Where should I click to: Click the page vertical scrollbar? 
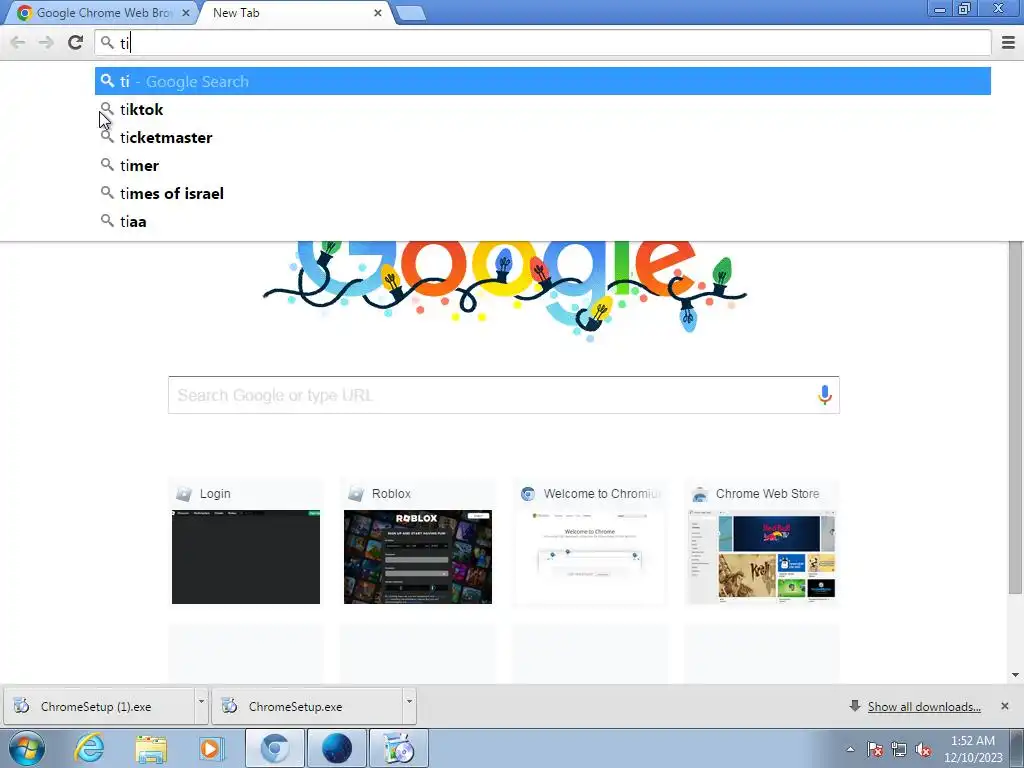click(1015, 418)
